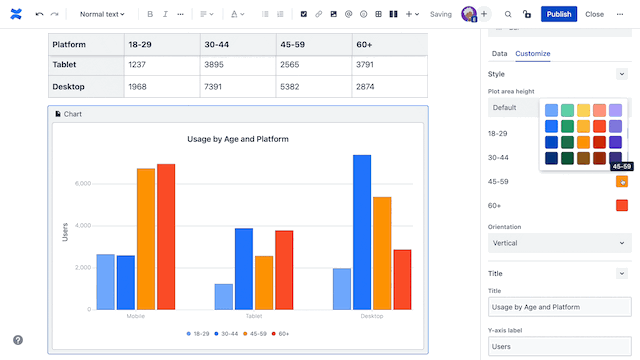Insert a table
The image size is (640, 360).
pyautogui.click(x=378, y=14)
